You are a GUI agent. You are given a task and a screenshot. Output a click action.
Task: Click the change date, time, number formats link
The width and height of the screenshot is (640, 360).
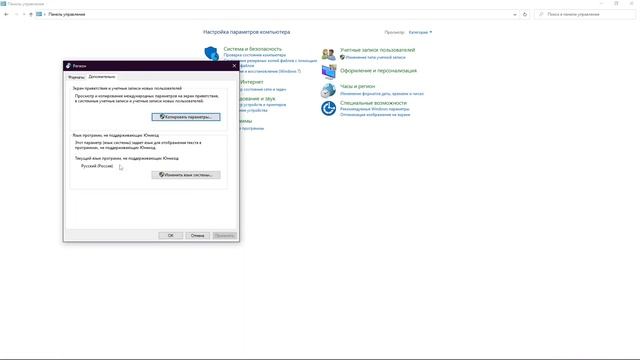[x=382, y=94]
